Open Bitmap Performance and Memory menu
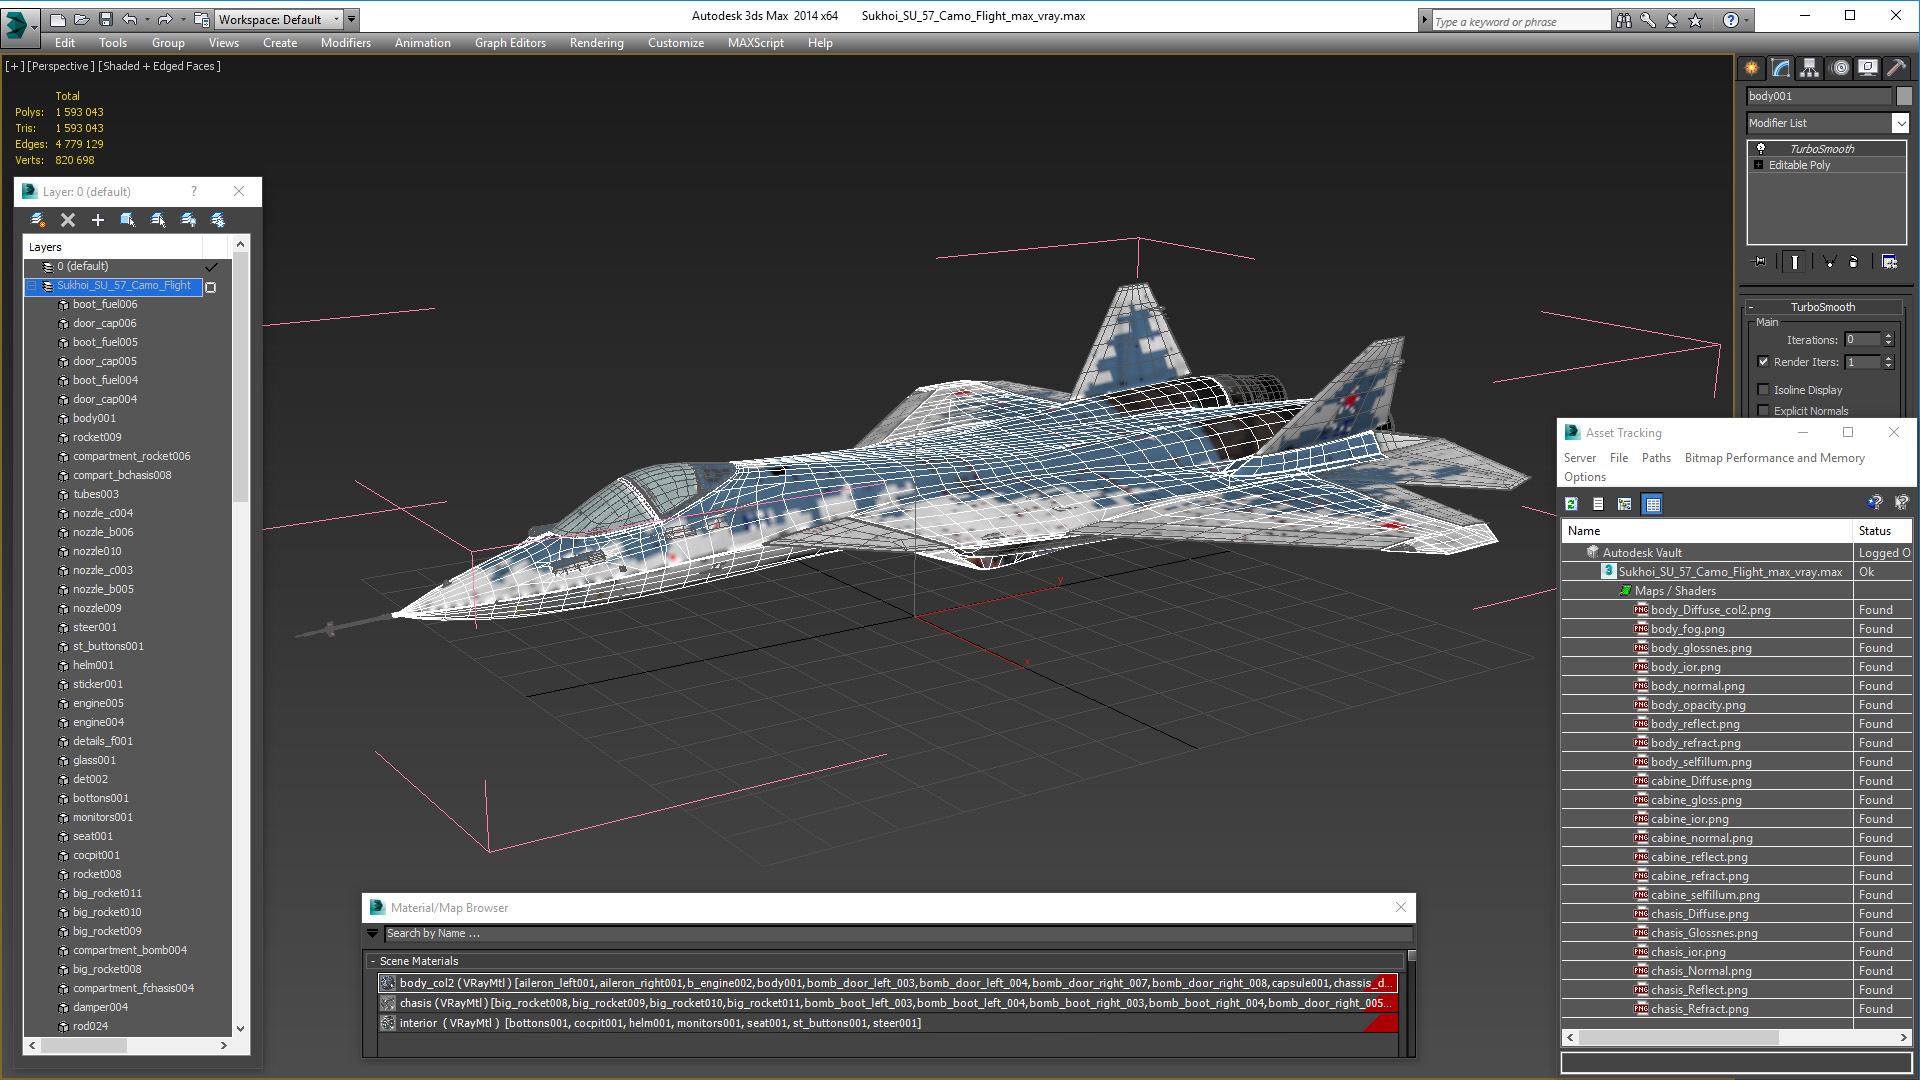 click(x=1775, y=458)
